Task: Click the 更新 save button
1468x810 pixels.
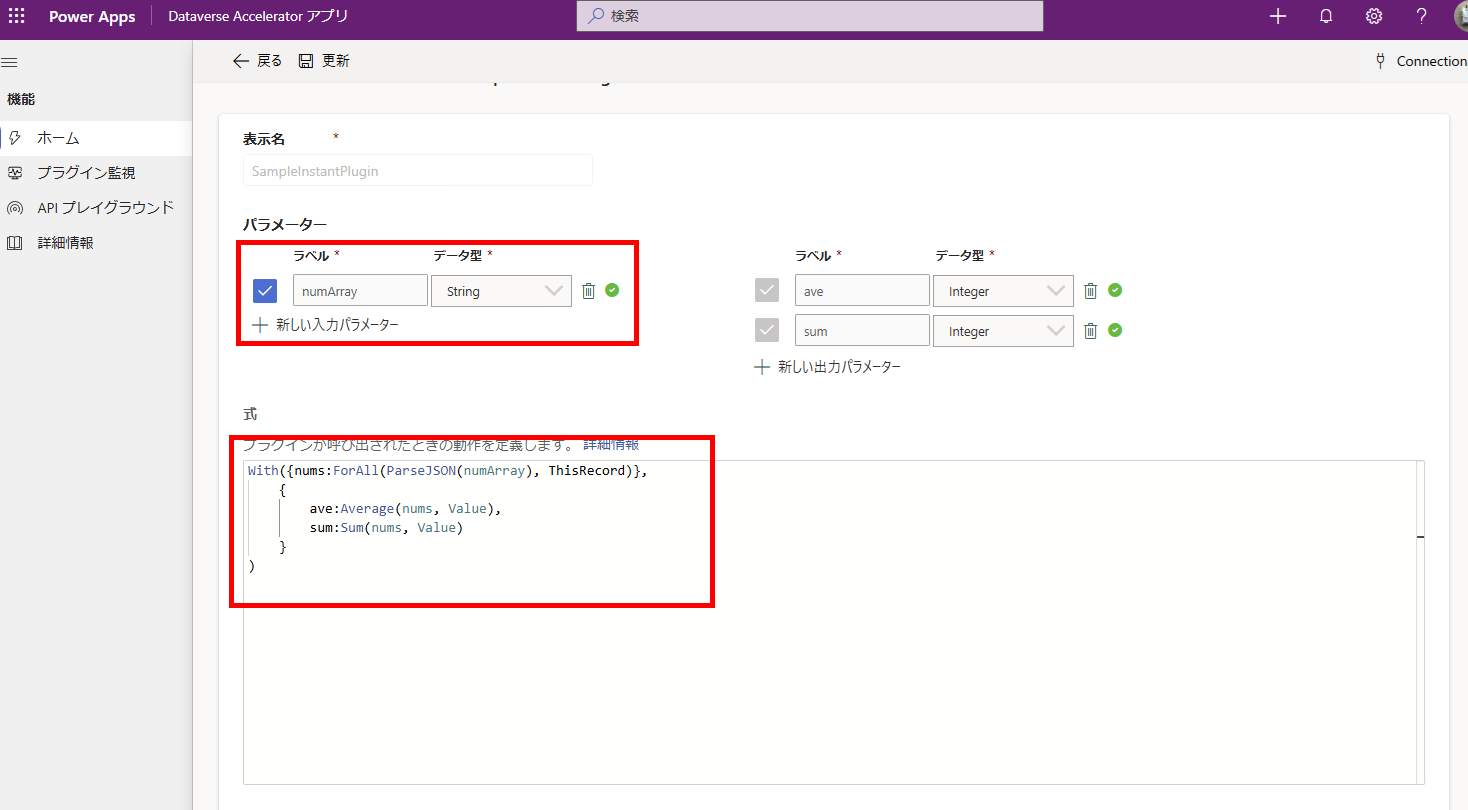Action: pos(325,61)
